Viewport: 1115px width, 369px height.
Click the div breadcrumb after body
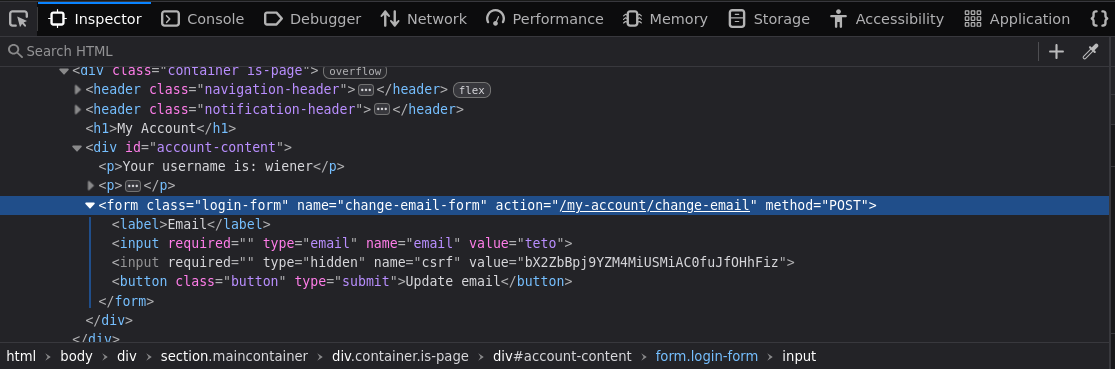tap(127, 356)
